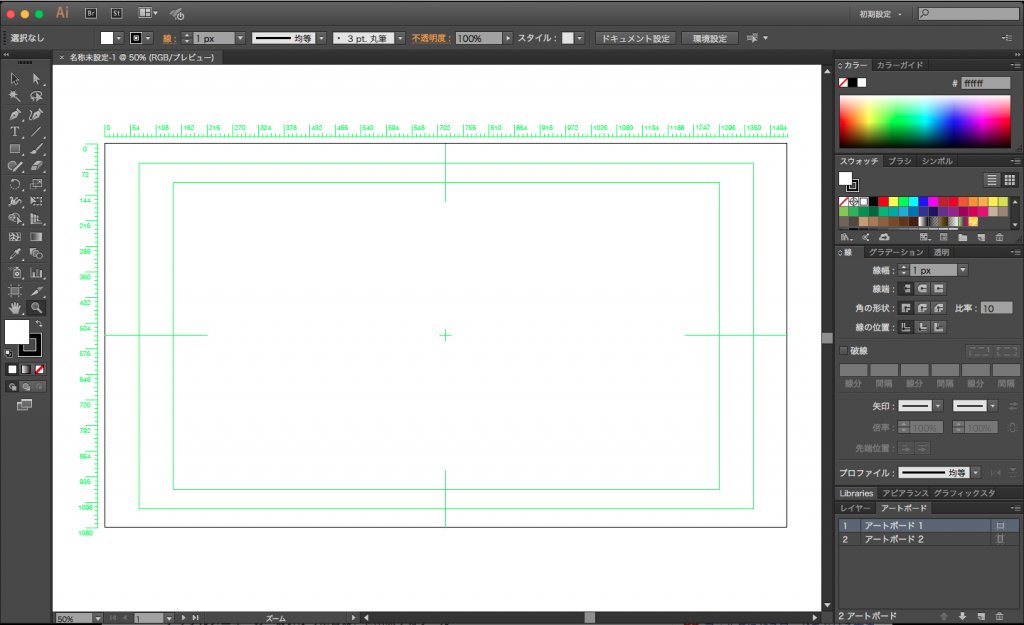The image size is (1024, 625).
Task: Select the Type tool
Action: point(14,132)
